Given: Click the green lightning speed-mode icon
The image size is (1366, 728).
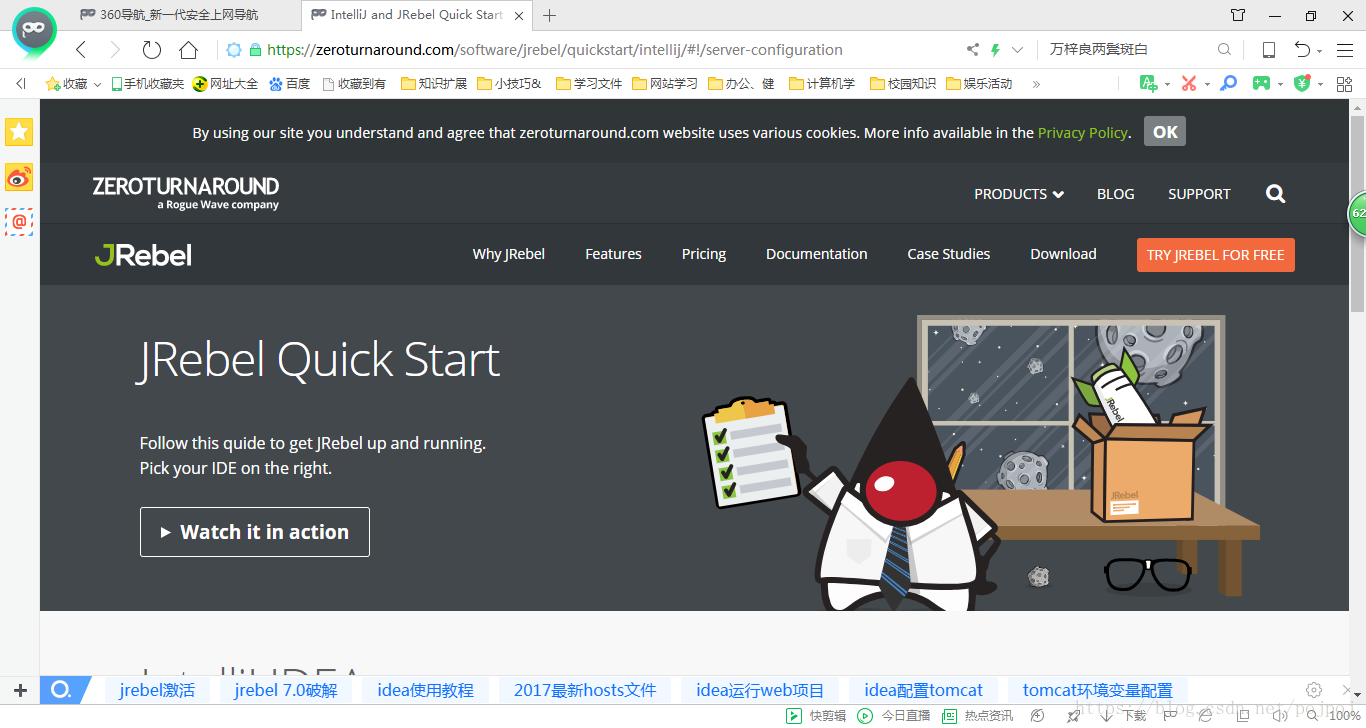Looking at the screenshot, I should [995, 50].
